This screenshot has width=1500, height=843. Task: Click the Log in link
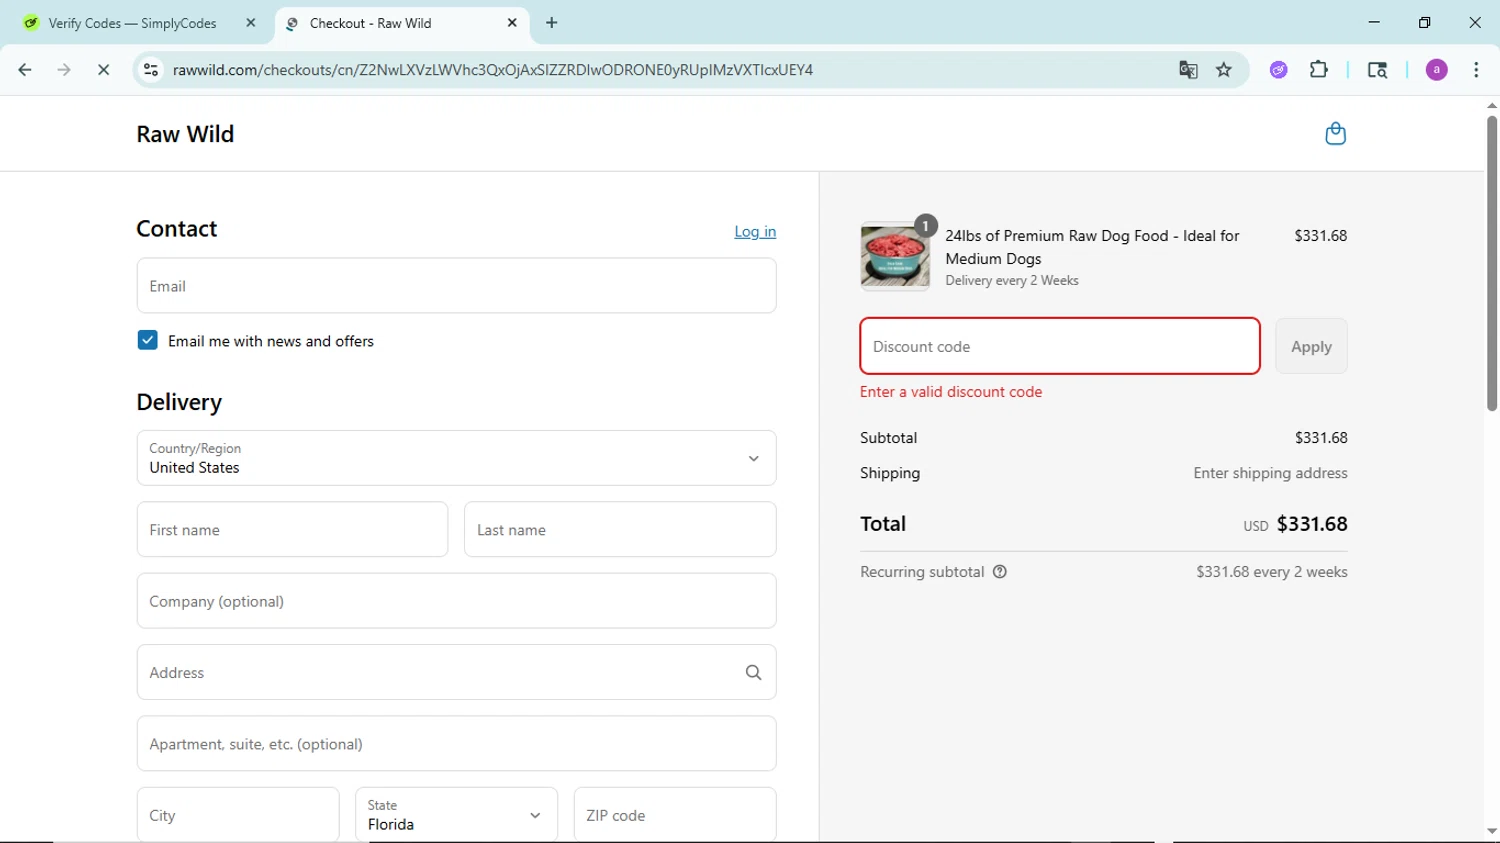(755, 231)
